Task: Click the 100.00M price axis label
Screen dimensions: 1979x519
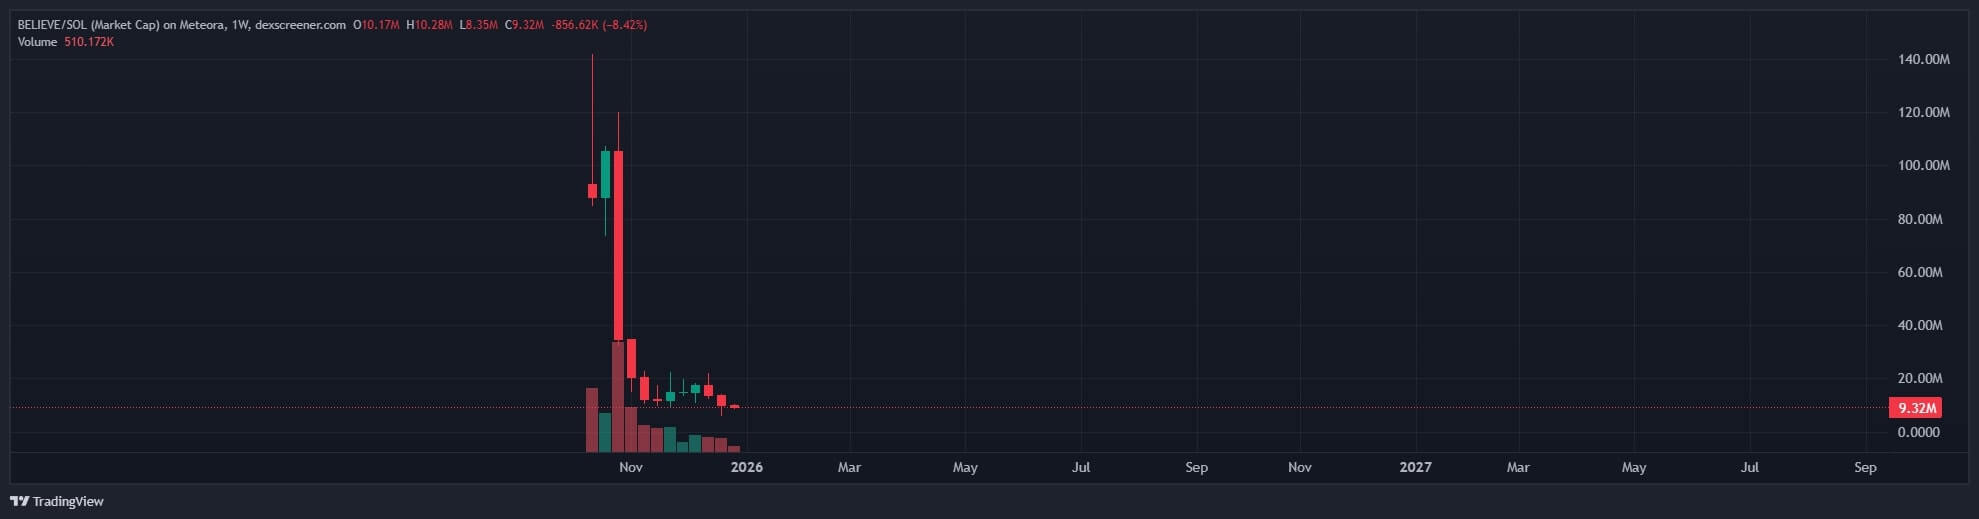Action: tap(1923, 166)
